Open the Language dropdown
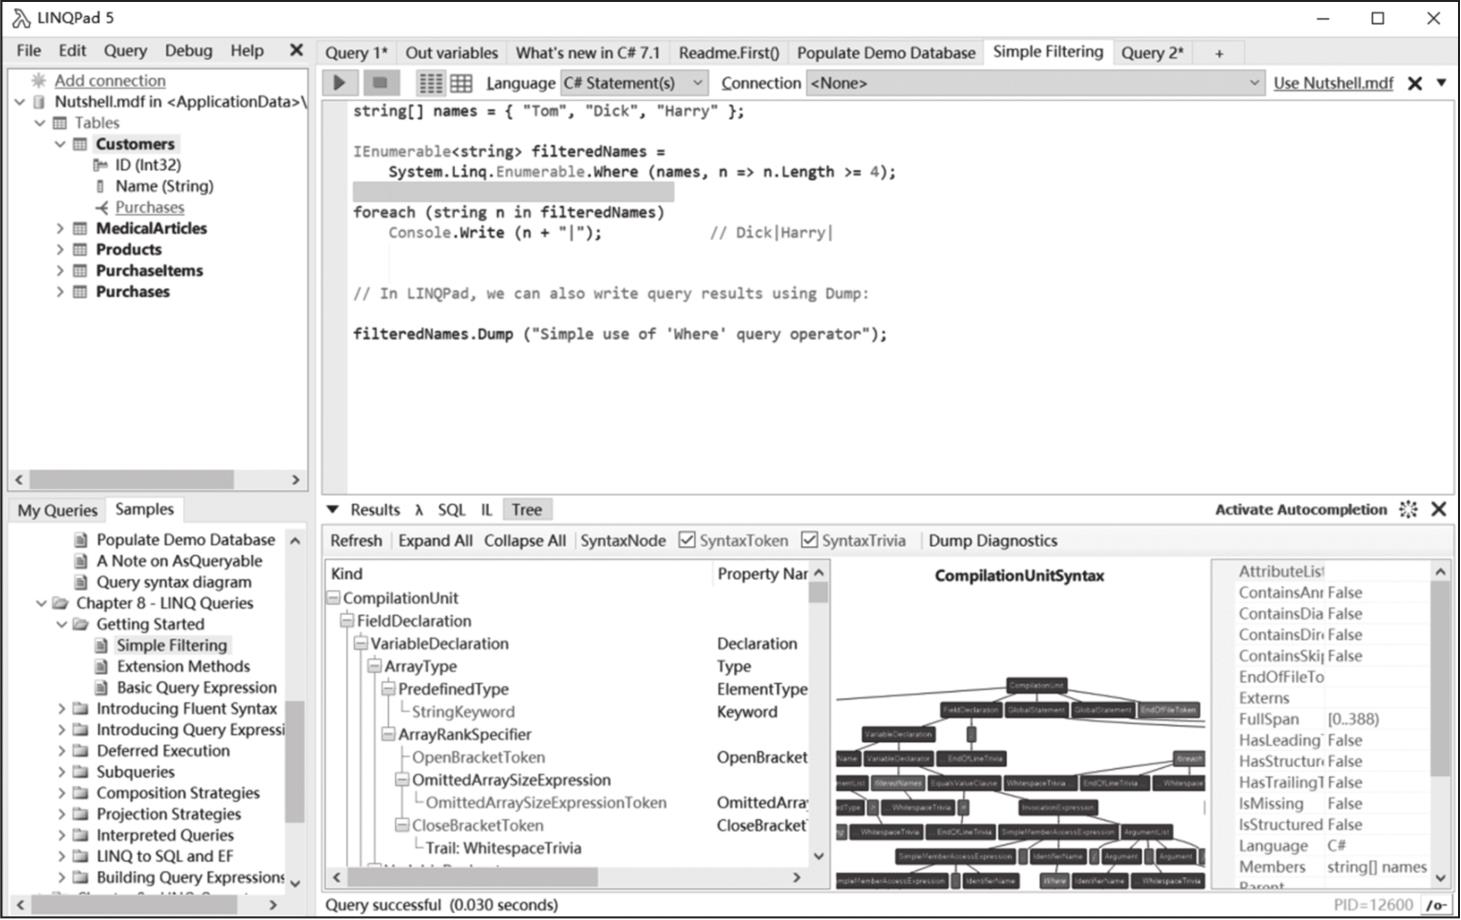 [x=634, y=83]
